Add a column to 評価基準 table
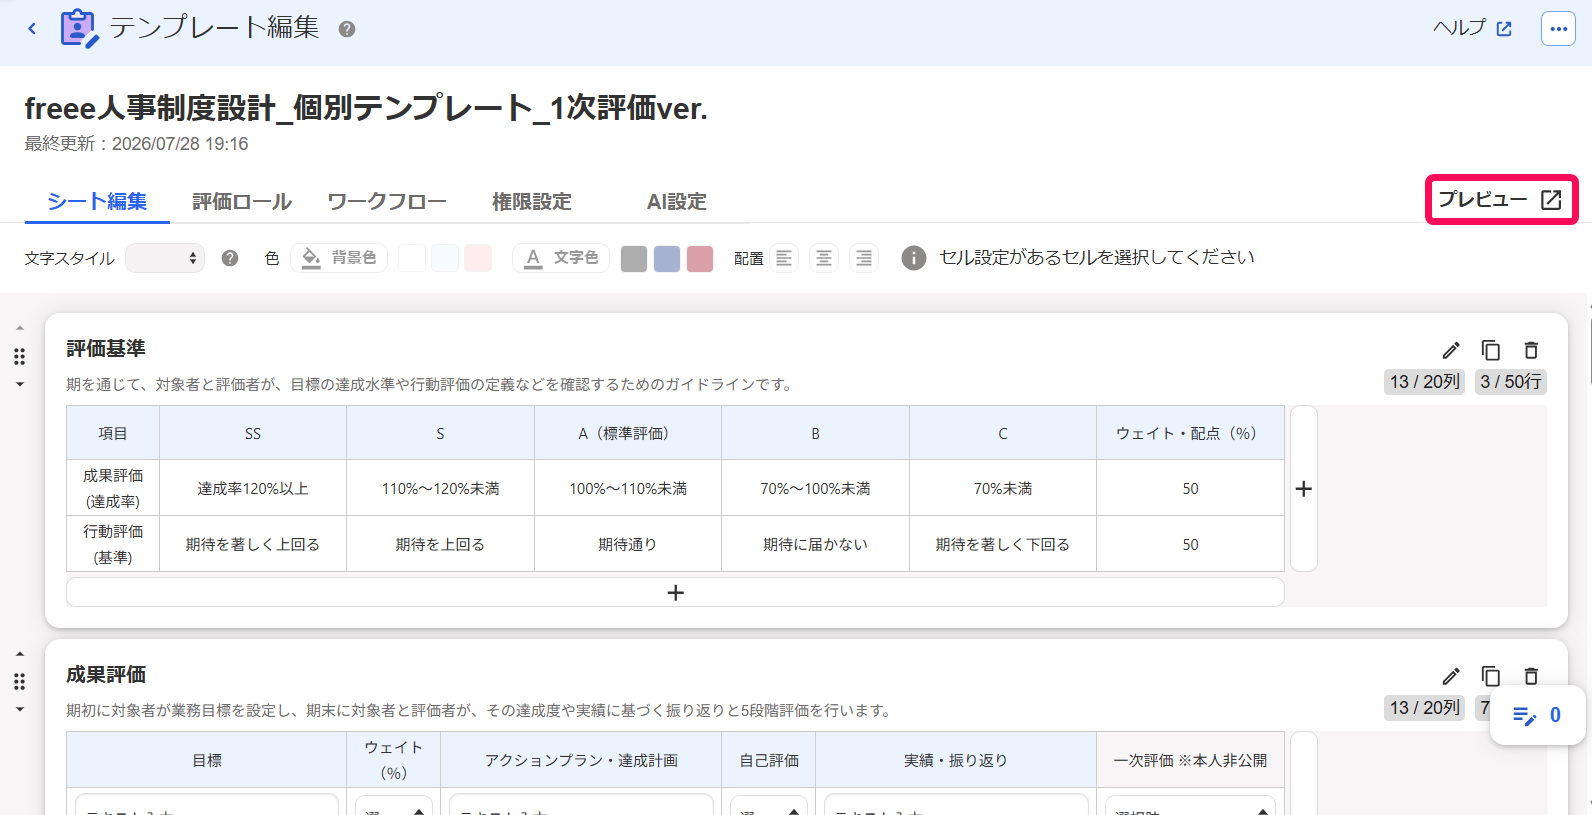The width and height of the screenshot is (1592, 815). tap(1304, 488)
